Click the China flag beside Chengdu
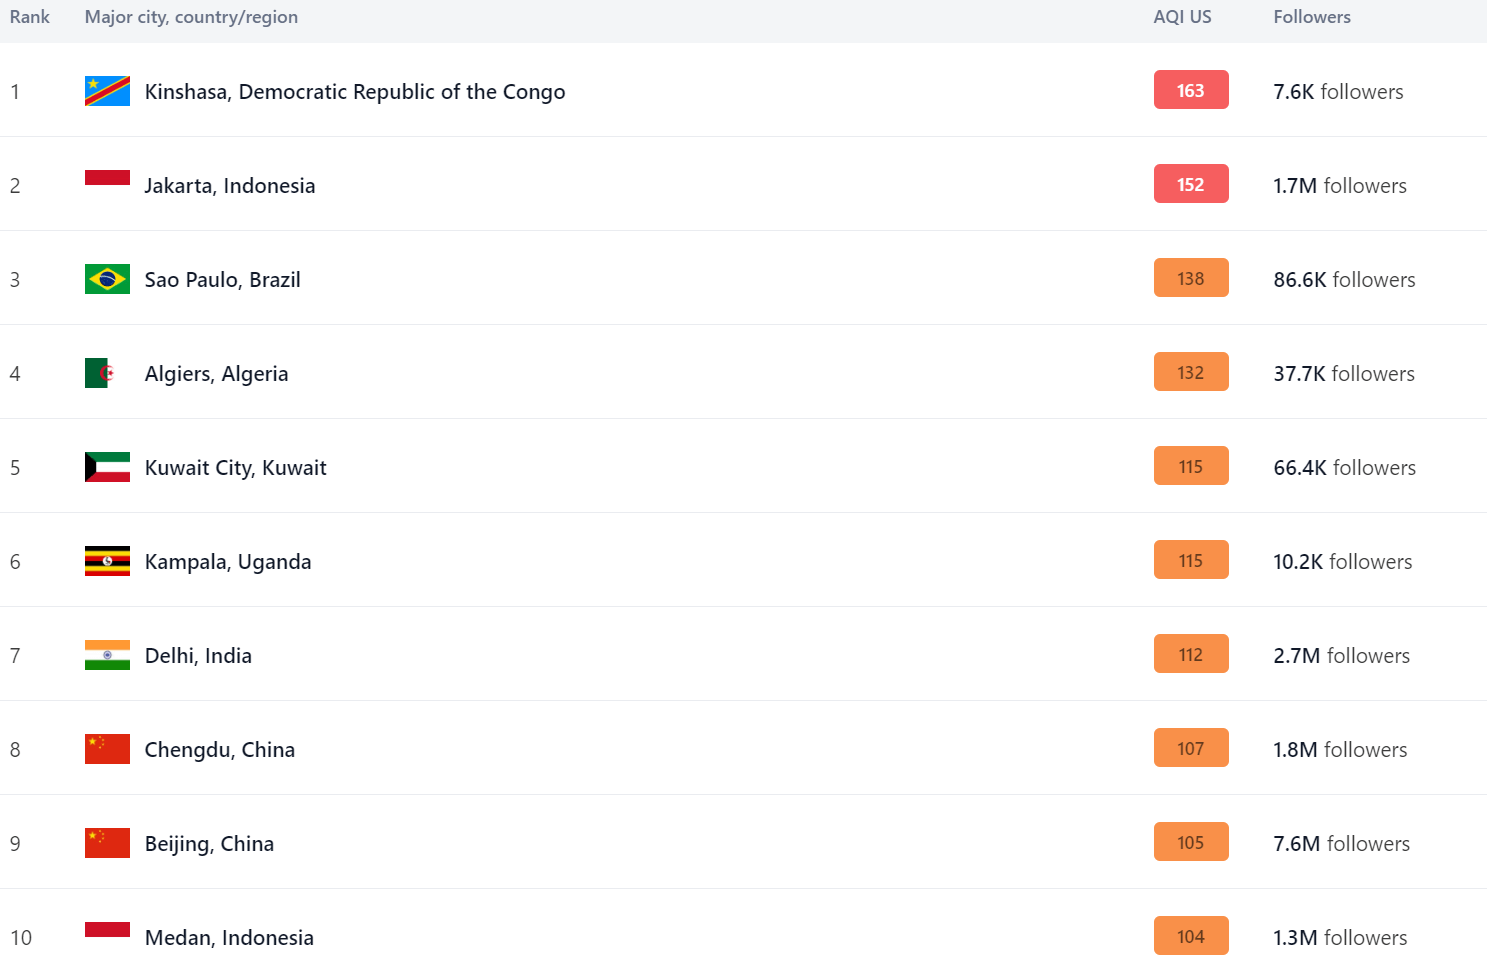 pos(107,749)
